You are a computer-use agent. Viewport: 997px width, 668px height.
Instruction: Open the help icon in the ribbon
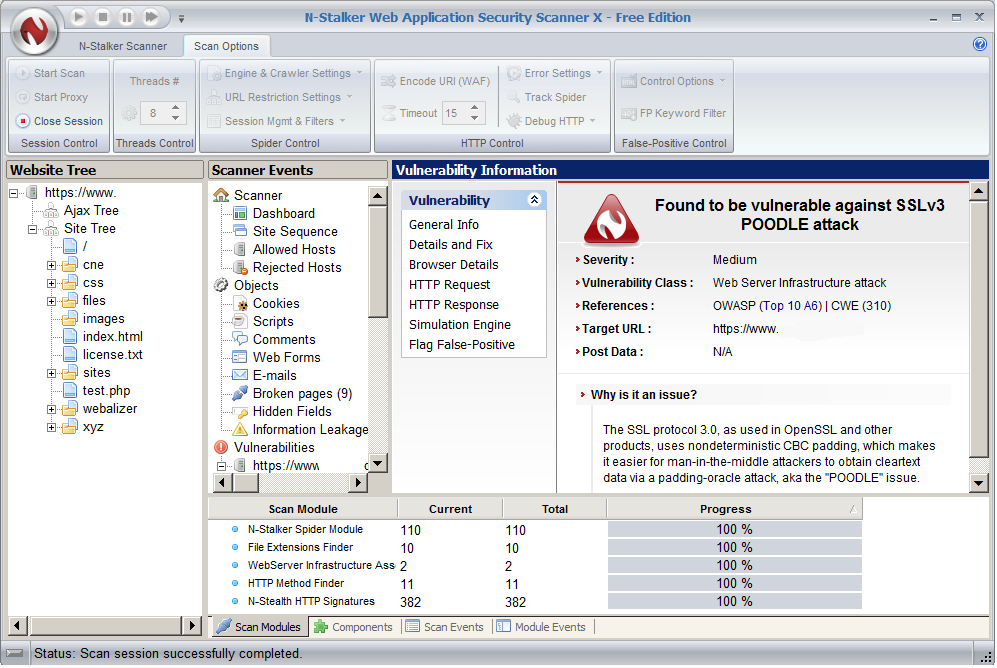[x=980, y=44]
